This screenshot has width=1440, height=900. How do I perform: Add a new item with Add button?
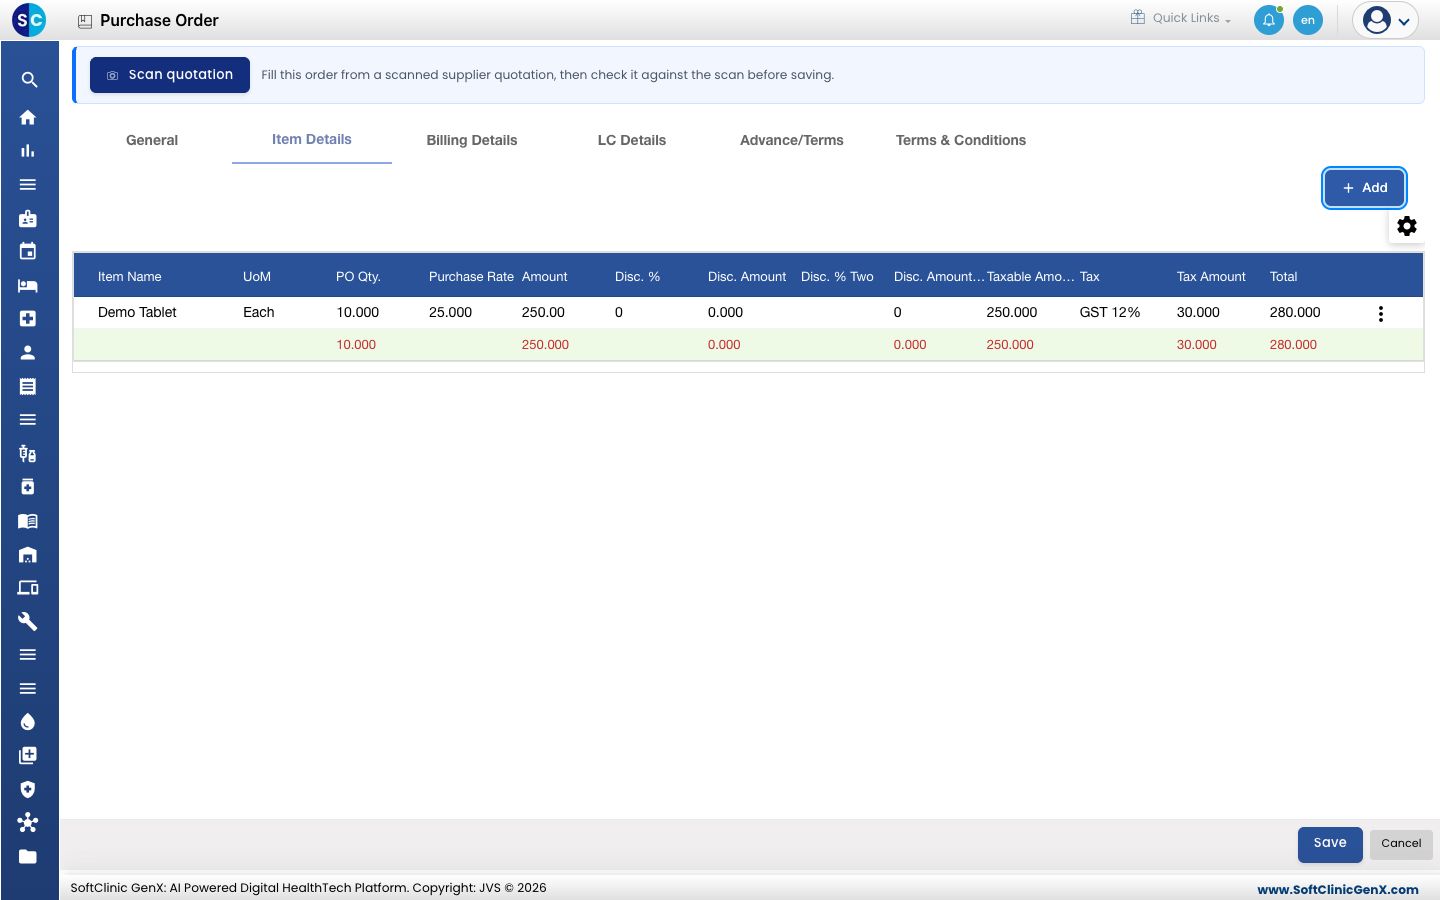coord(1365,188)
